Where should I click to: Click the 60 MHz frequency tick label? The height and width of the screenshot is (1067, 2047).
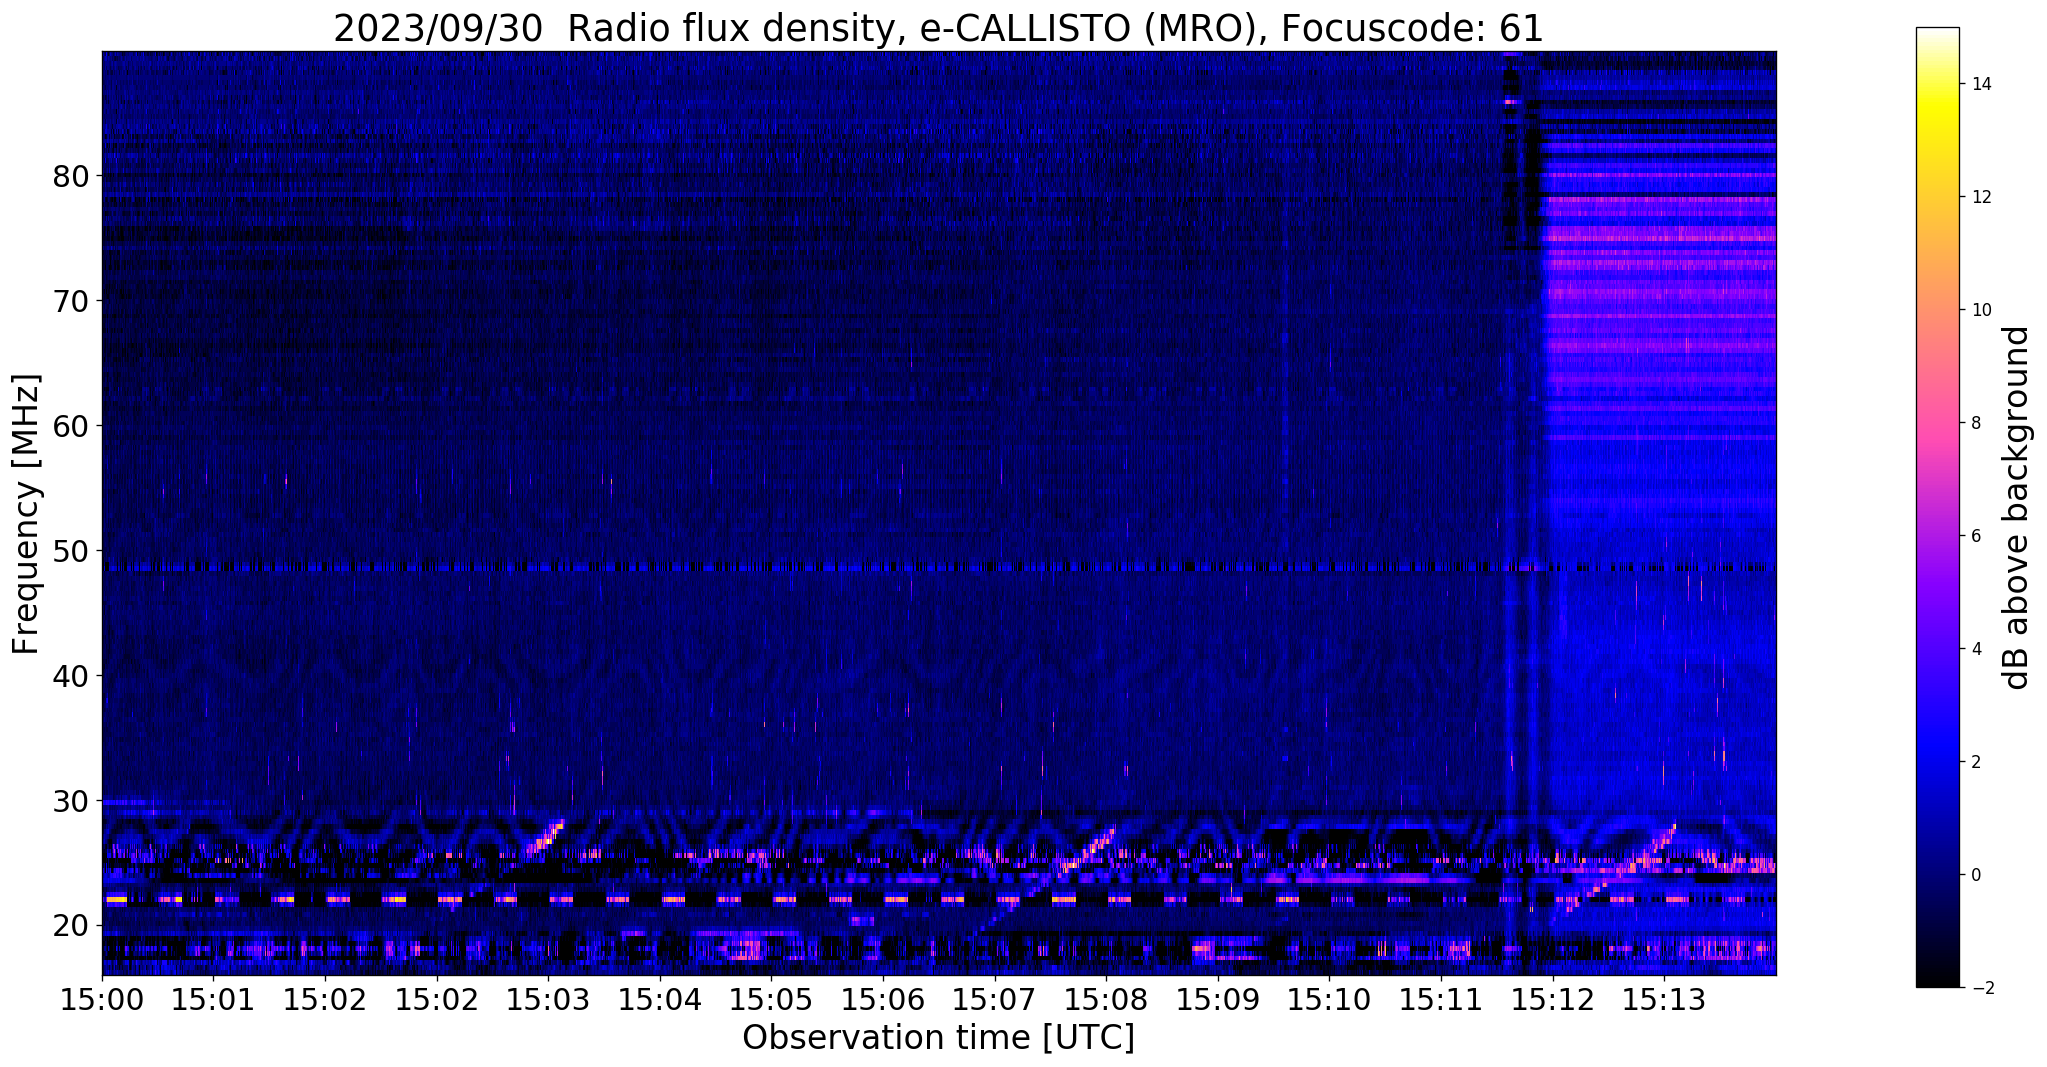[69, 425]
